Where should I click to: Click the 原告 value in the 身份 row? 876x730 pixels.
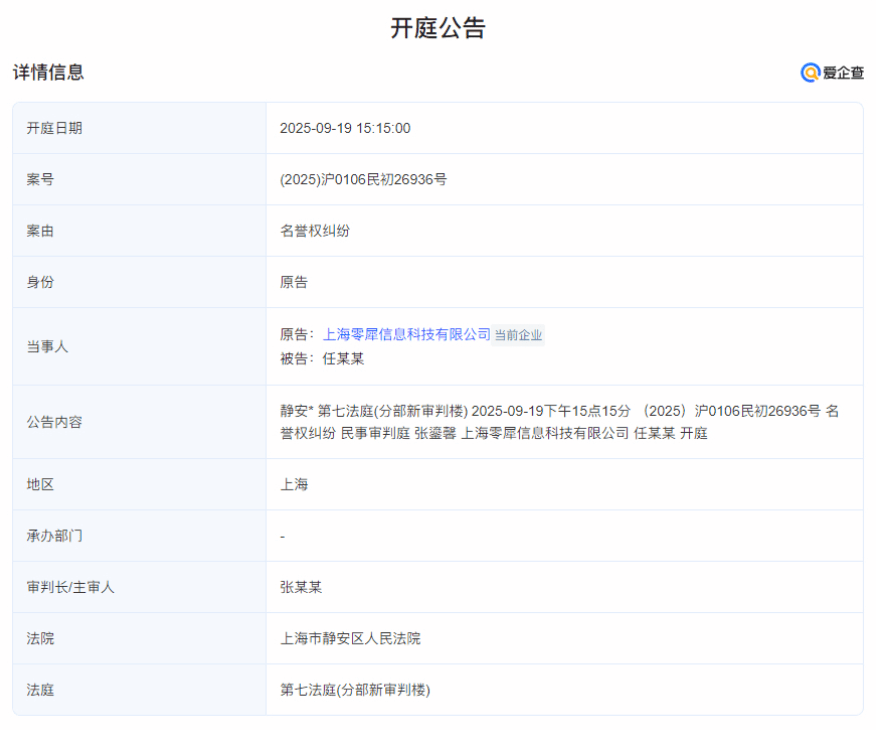click(294, 283)
